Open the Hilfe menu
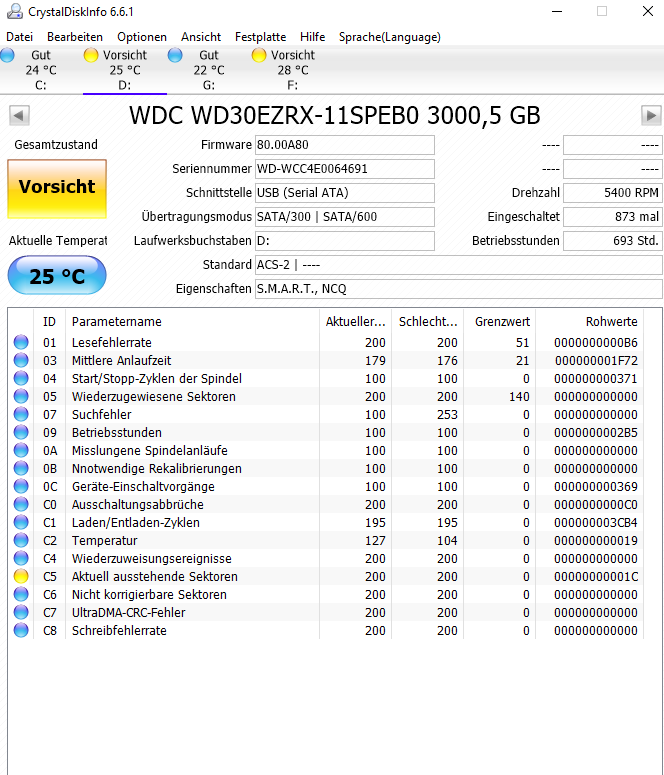The height and width of the screenshot is (775, 664). [x=312, y=37]
